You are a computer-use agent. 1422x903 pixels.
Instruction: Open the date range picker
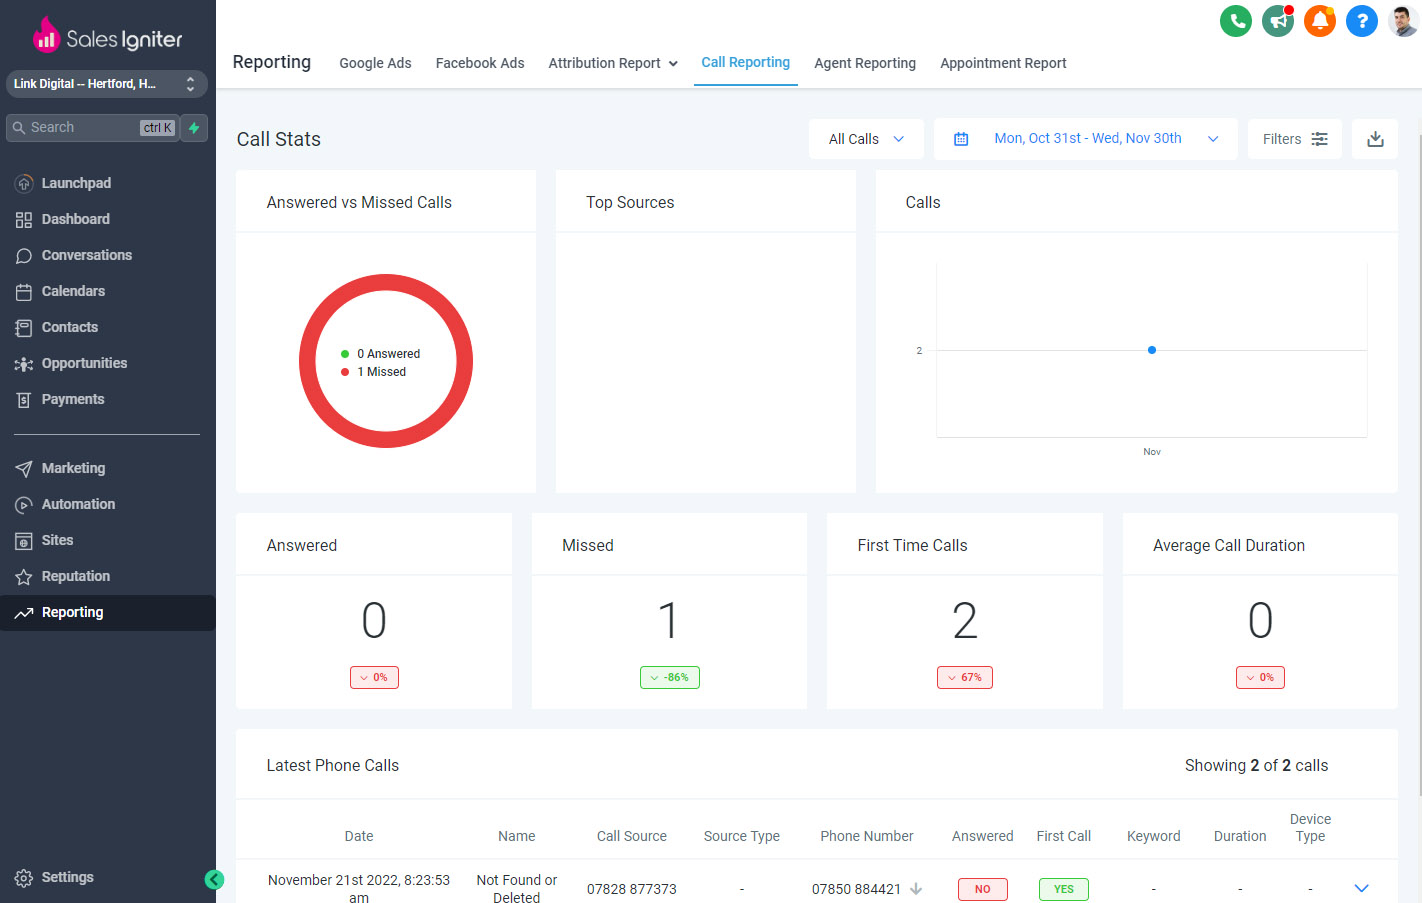tap(1086, 139)
